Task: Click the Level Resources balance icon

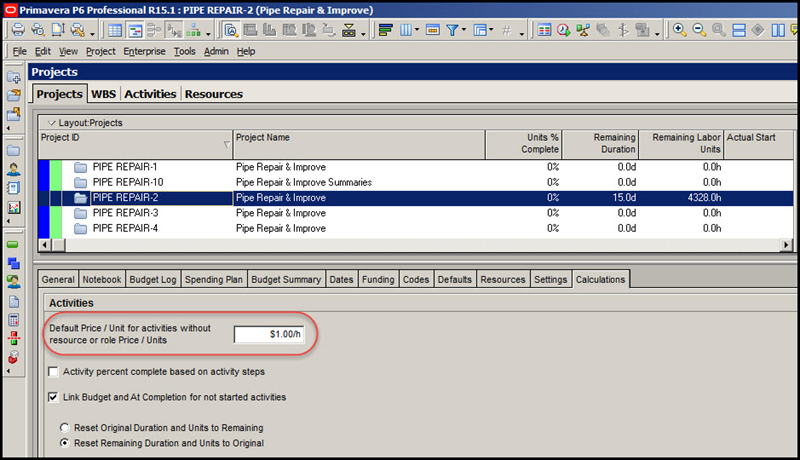Action: pos(583,31)
